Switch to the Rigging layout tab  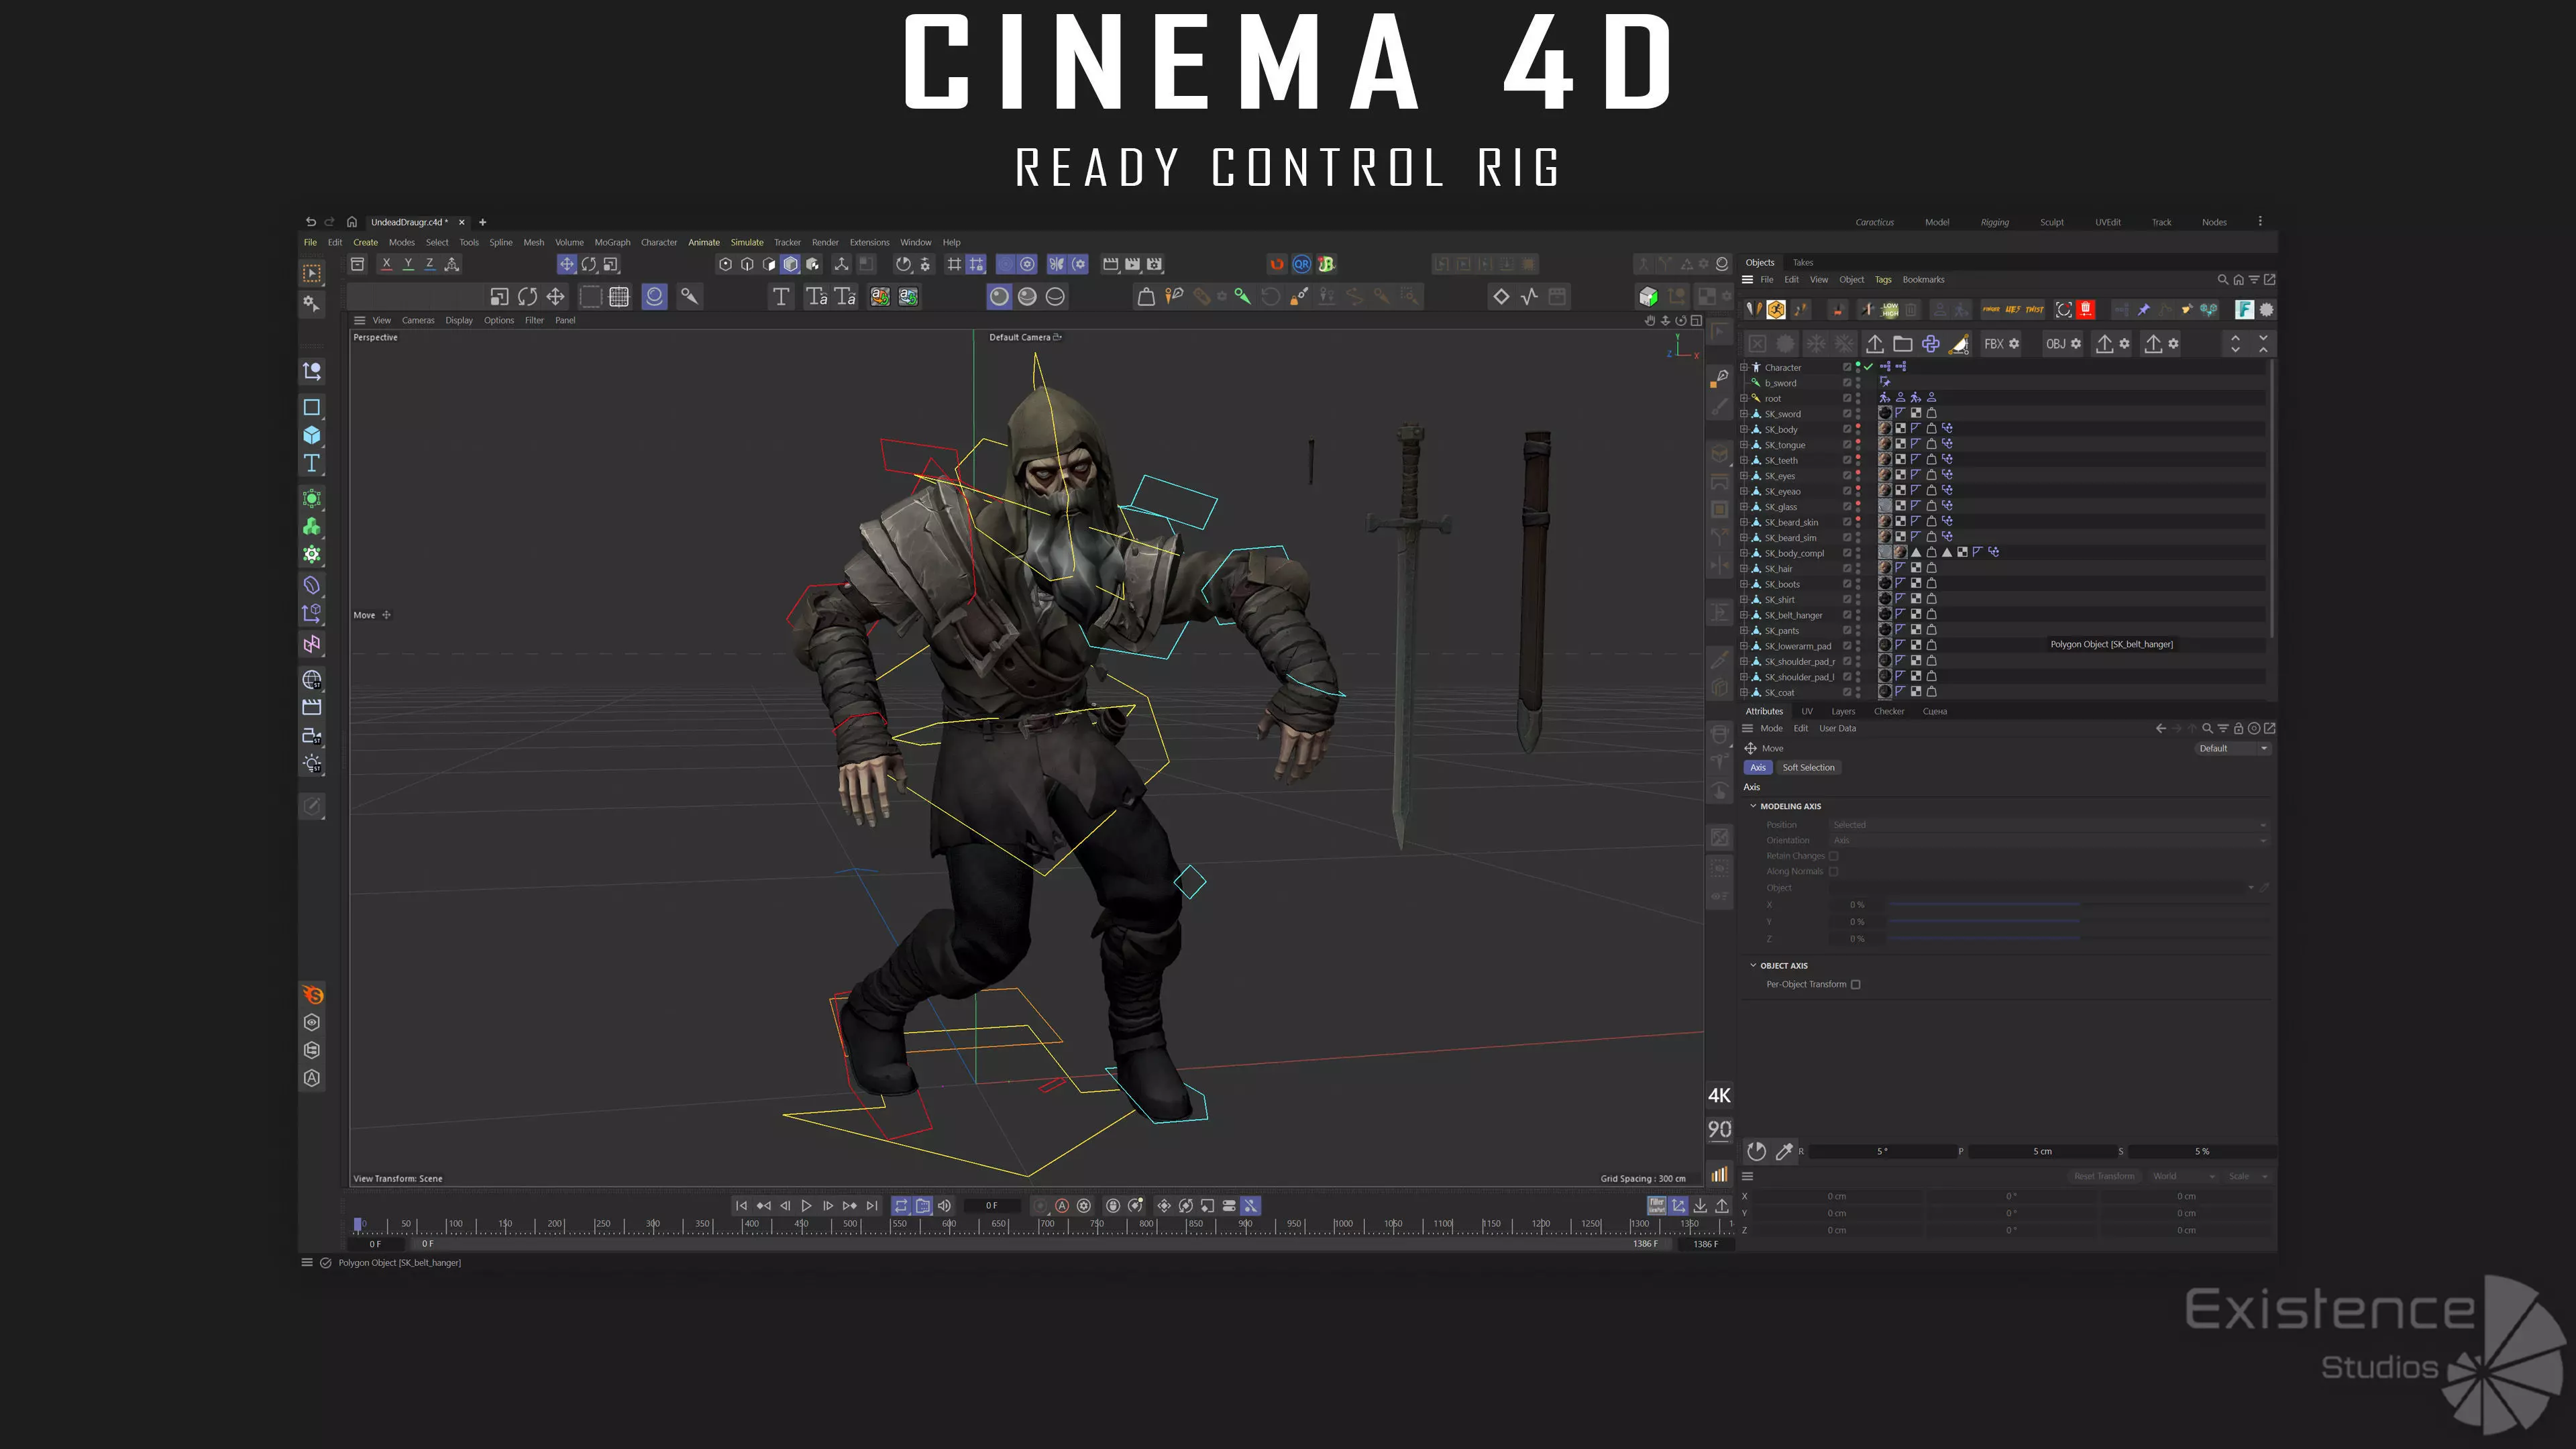pyautogui.click(x=1994, y=222)
